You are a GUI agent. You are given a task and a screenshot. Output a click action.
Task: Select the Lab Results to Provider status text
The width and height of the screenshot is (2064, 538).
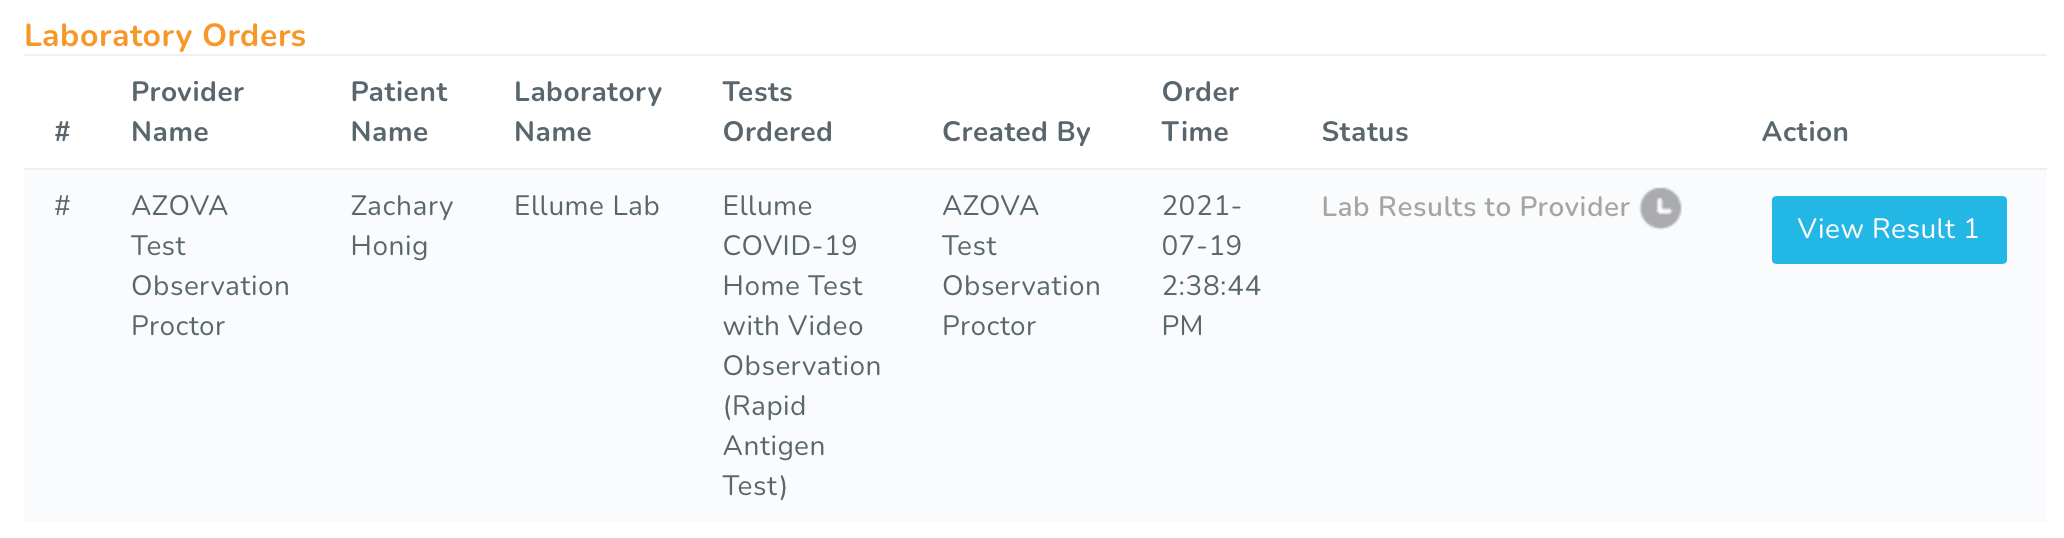click(x=1475, y=207)
